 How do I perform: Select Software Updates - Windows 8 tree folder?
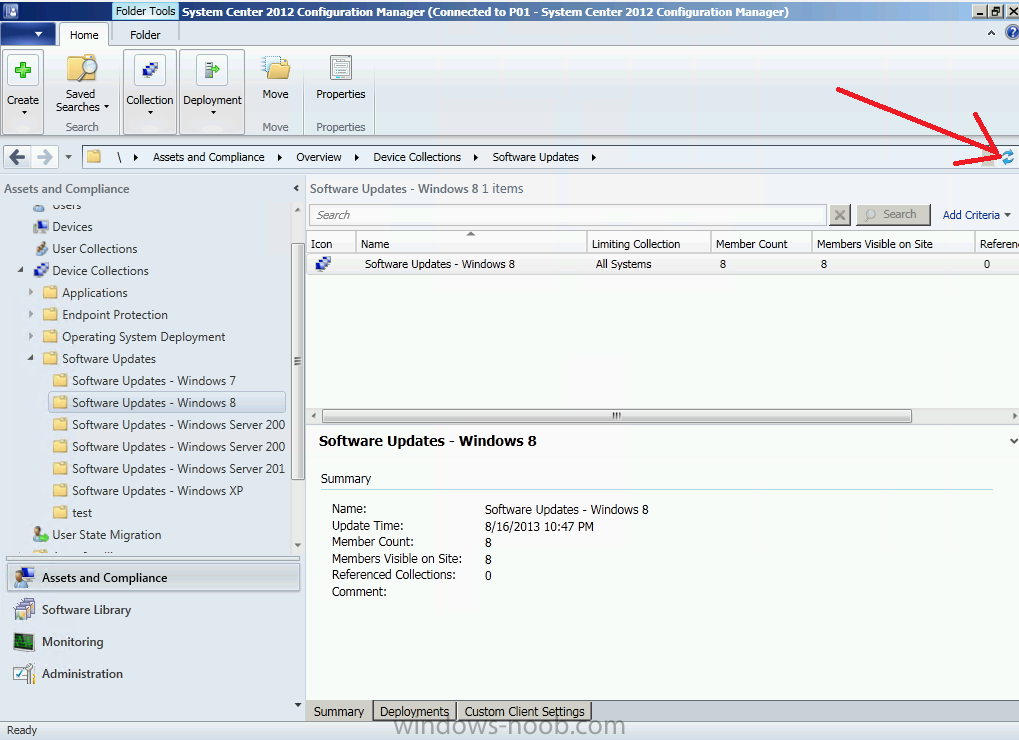click(x=166, y=403)
